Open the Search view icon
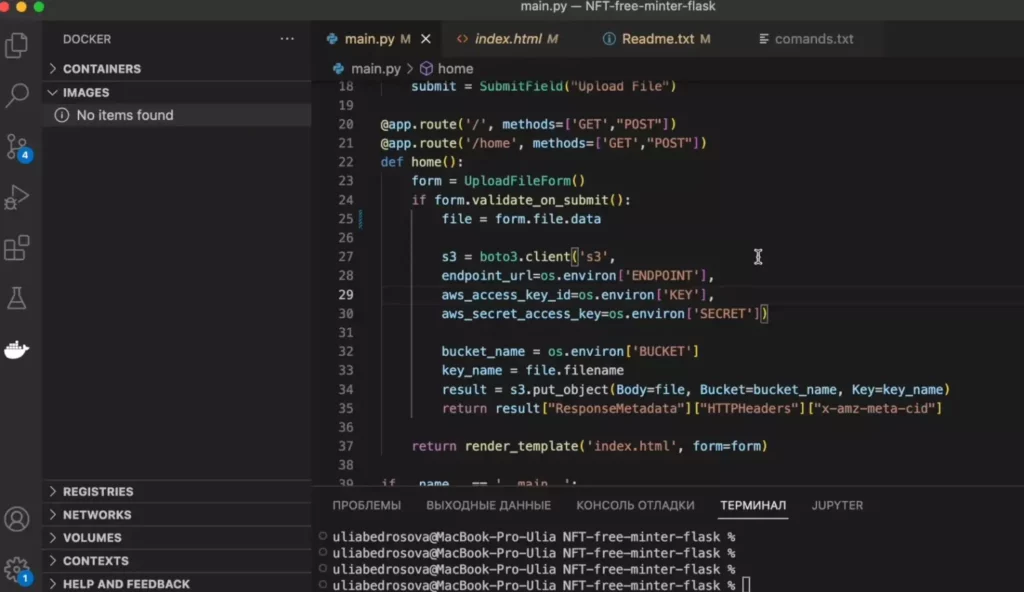1024x592 pixels. coord(17,96)
